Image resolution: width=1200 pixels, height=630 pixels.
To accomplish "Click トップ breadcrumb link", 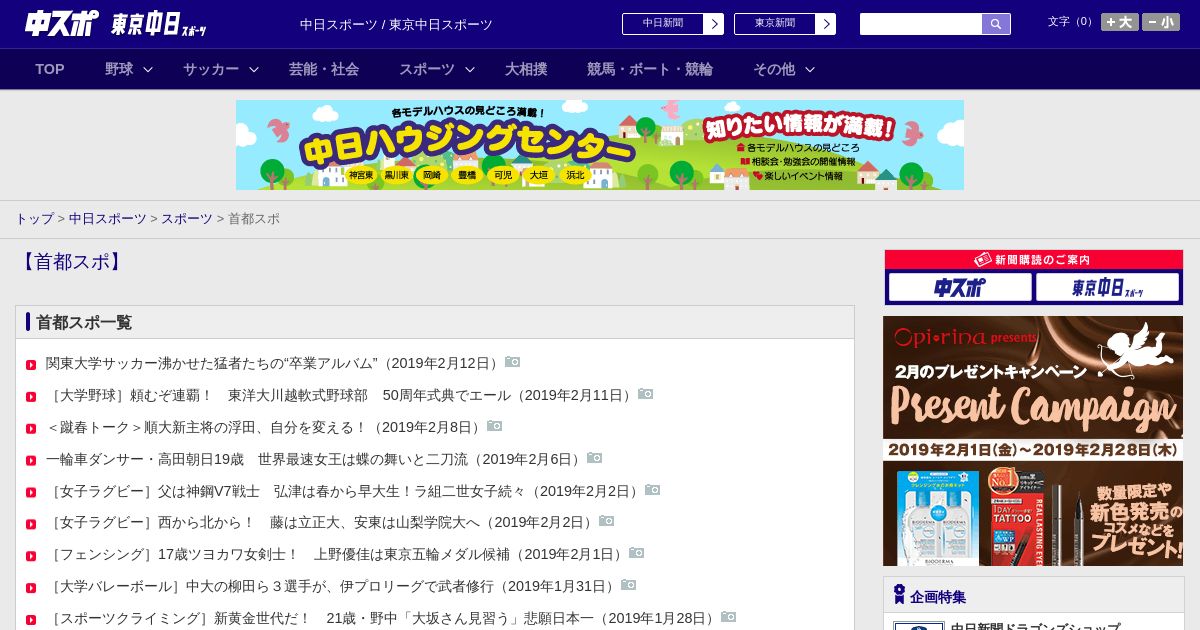I will [x=34, y=218].
